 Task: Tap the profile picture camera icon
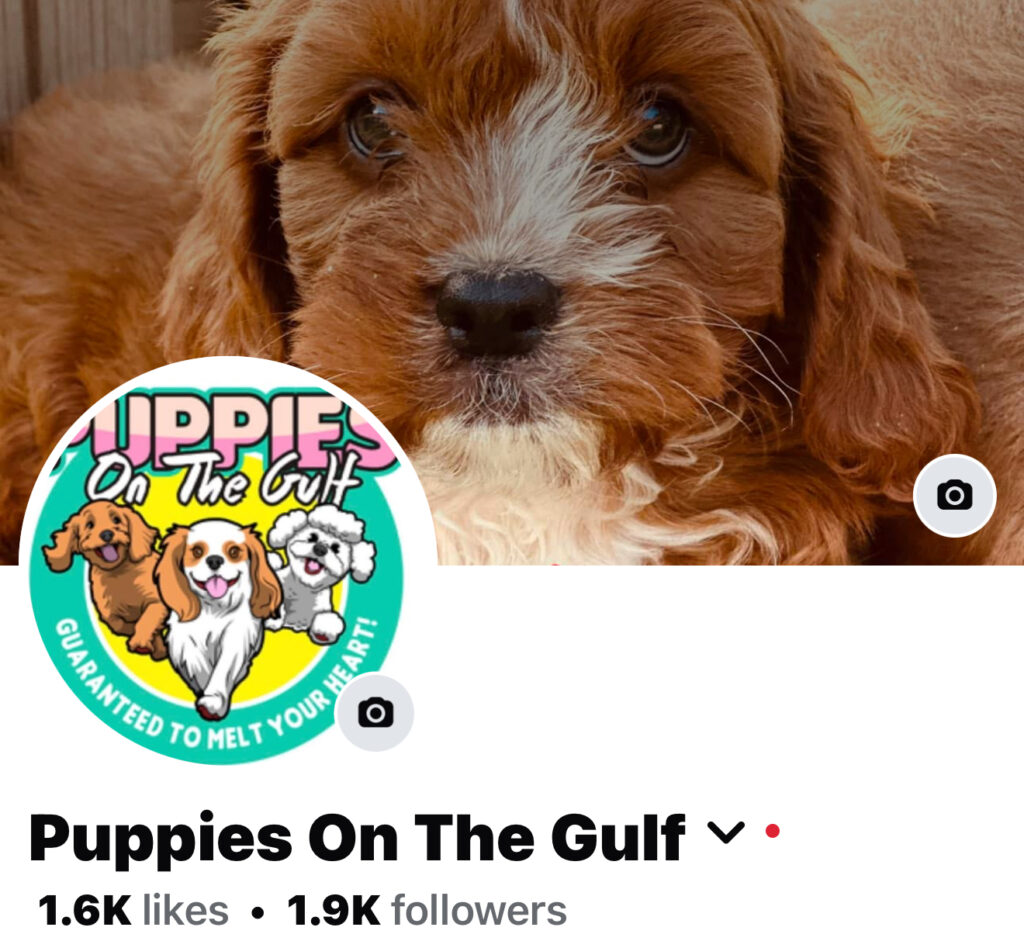(x=375, y=712)
